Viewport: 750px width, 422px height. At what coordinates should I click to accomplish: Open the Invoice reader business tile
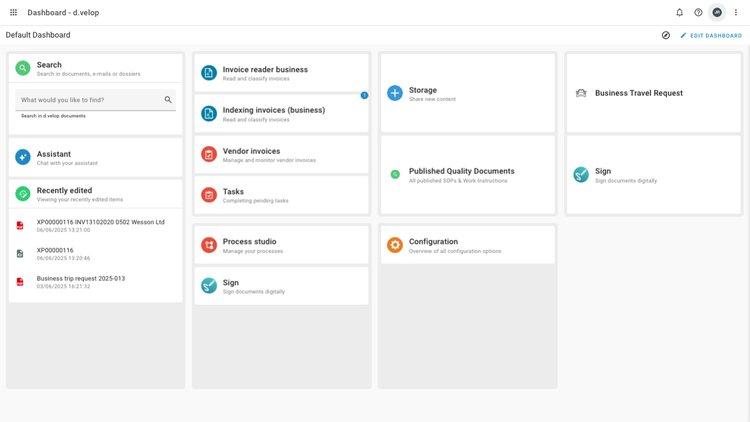click(281, 73)
